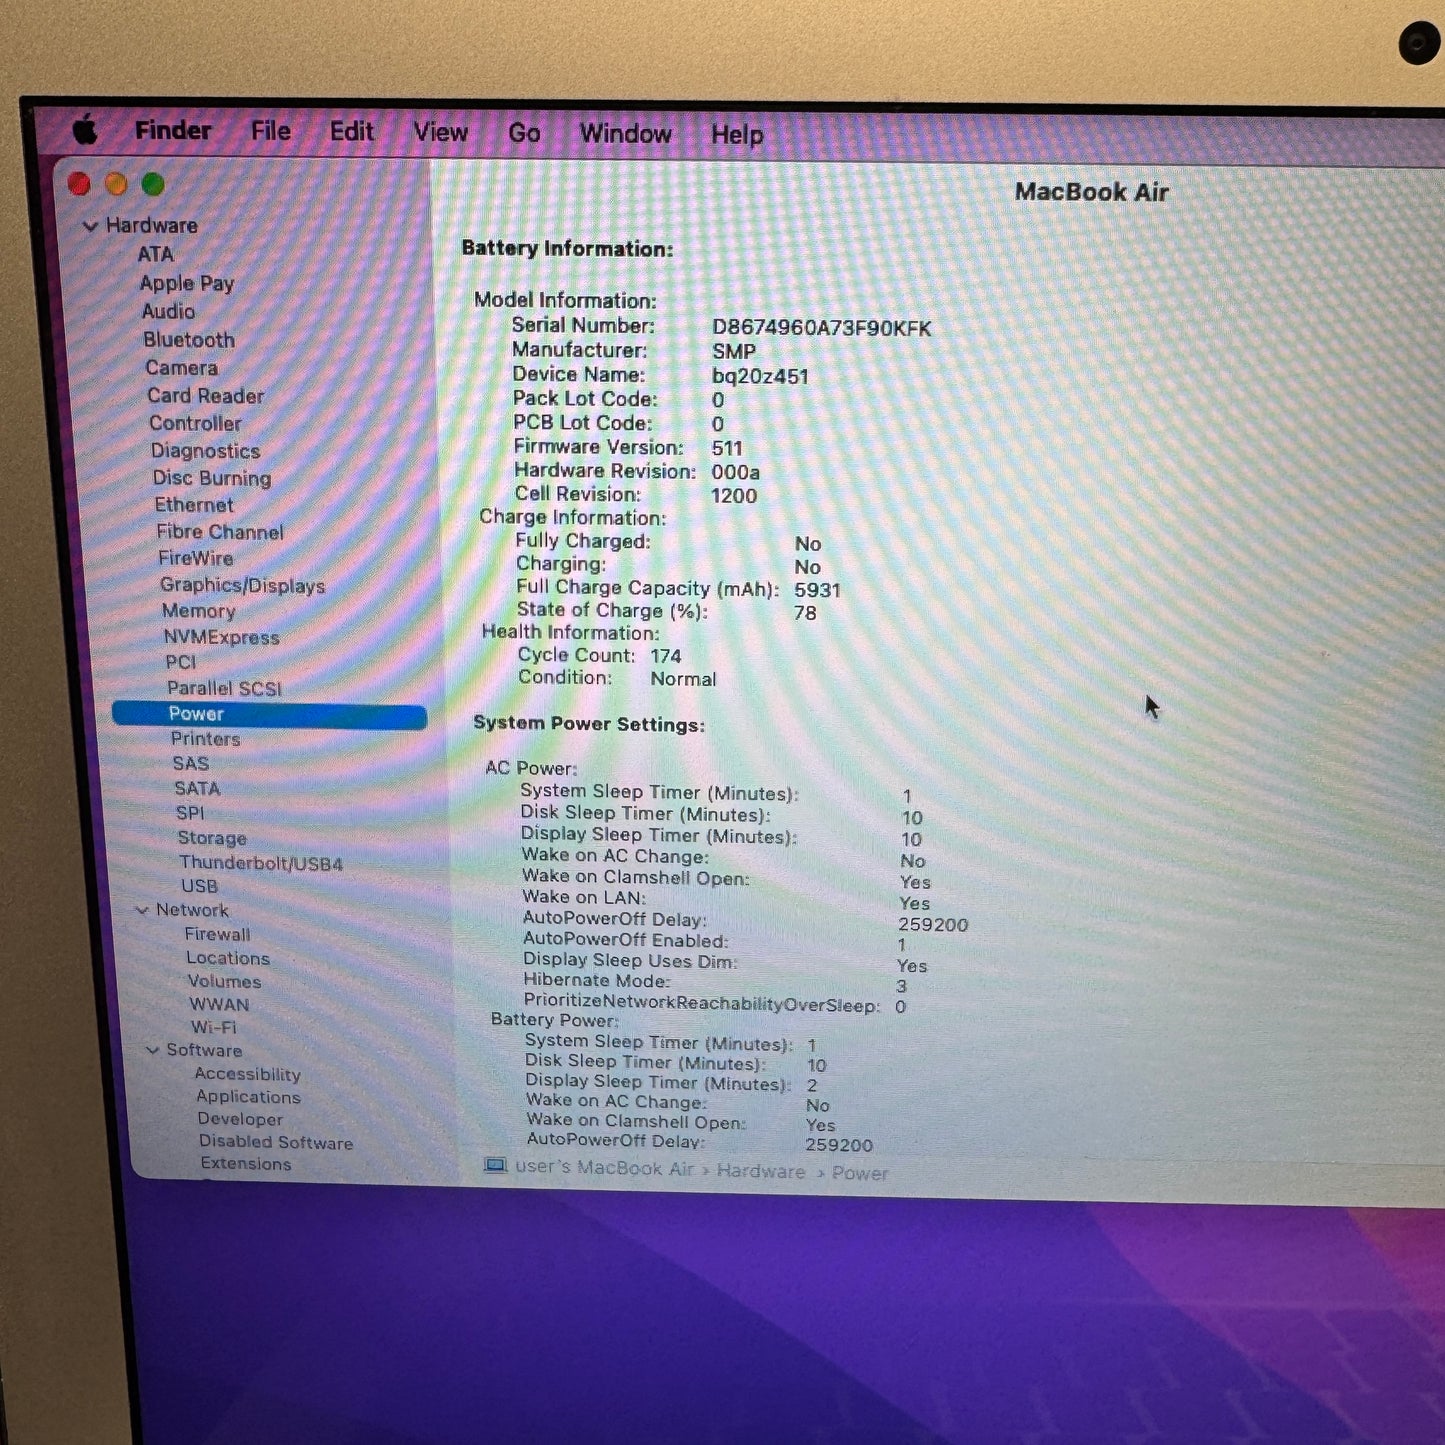Screen dimensions: 1445x1445
Task: Select Card Reader in sidebar
Action: (x=206, y=396)
